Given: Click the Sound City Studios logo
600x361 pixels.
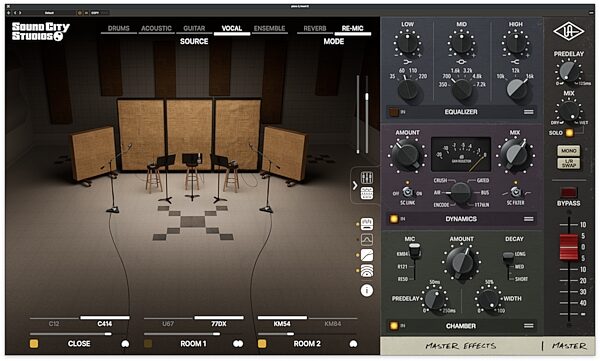Looking at the screenshot, I should tap(41, 31).
